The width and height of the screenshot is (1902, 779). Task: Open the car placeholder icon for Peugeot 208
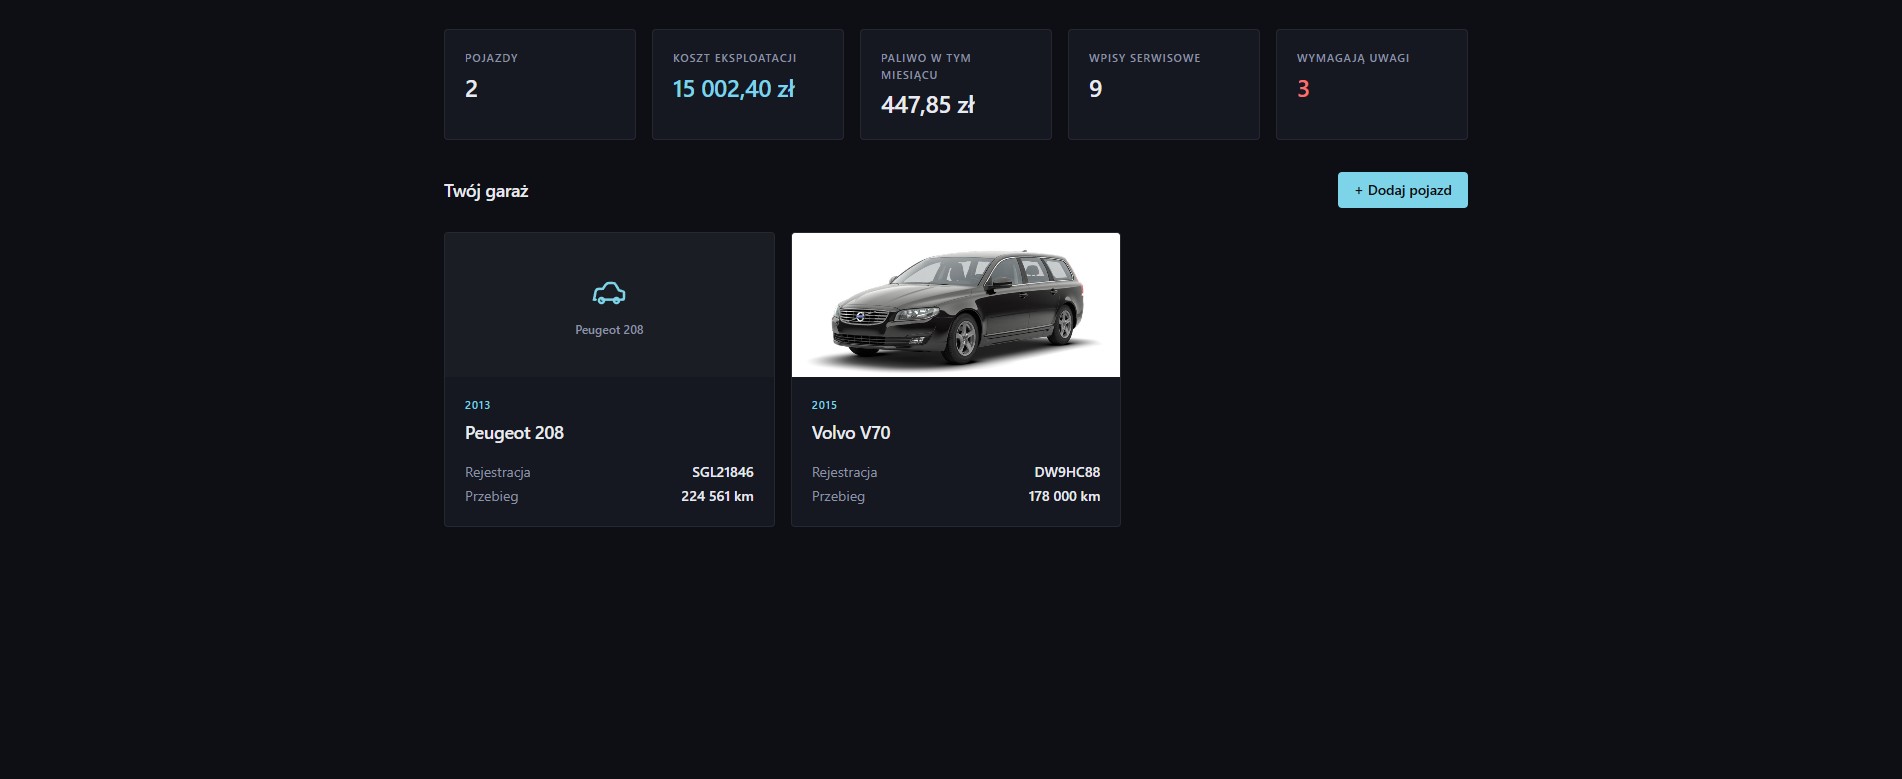coord(609,293)
